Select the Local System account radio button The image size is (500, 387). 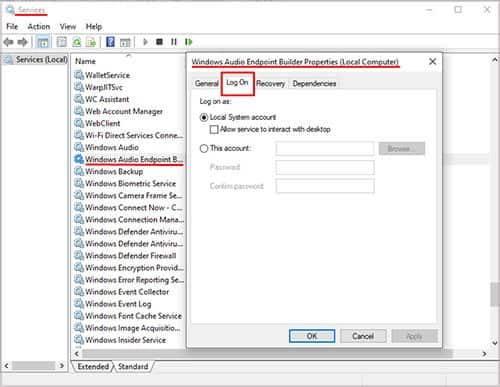[204, 117]
